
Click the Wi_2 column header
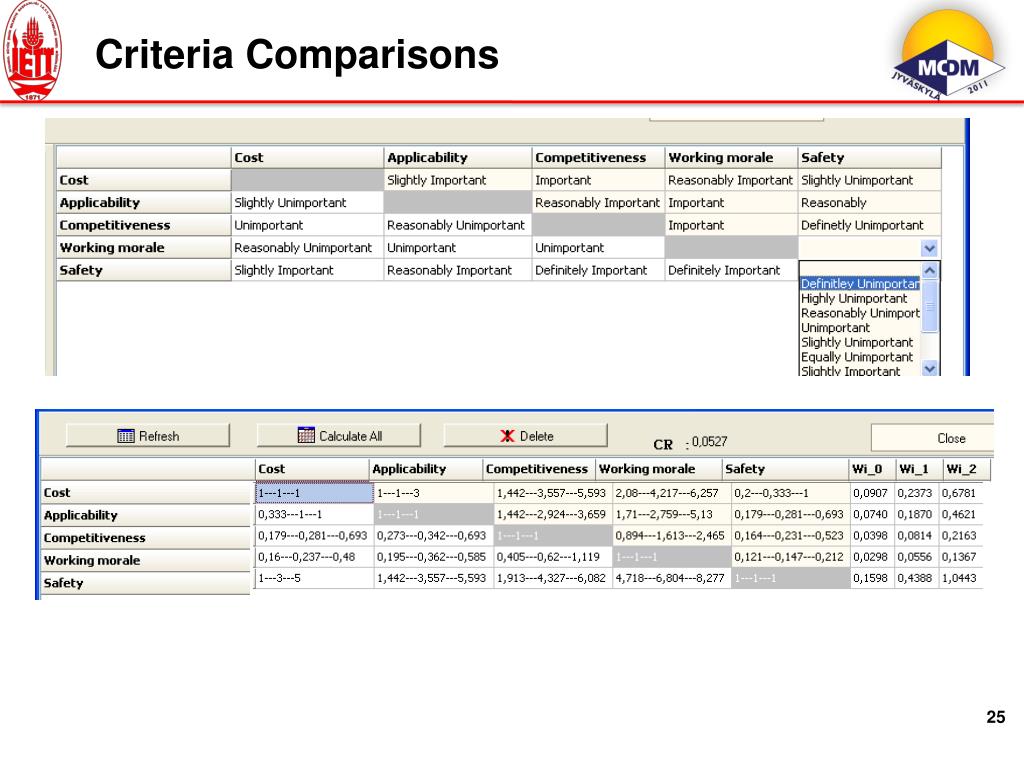pyautogui.click(x=966, y=469)
